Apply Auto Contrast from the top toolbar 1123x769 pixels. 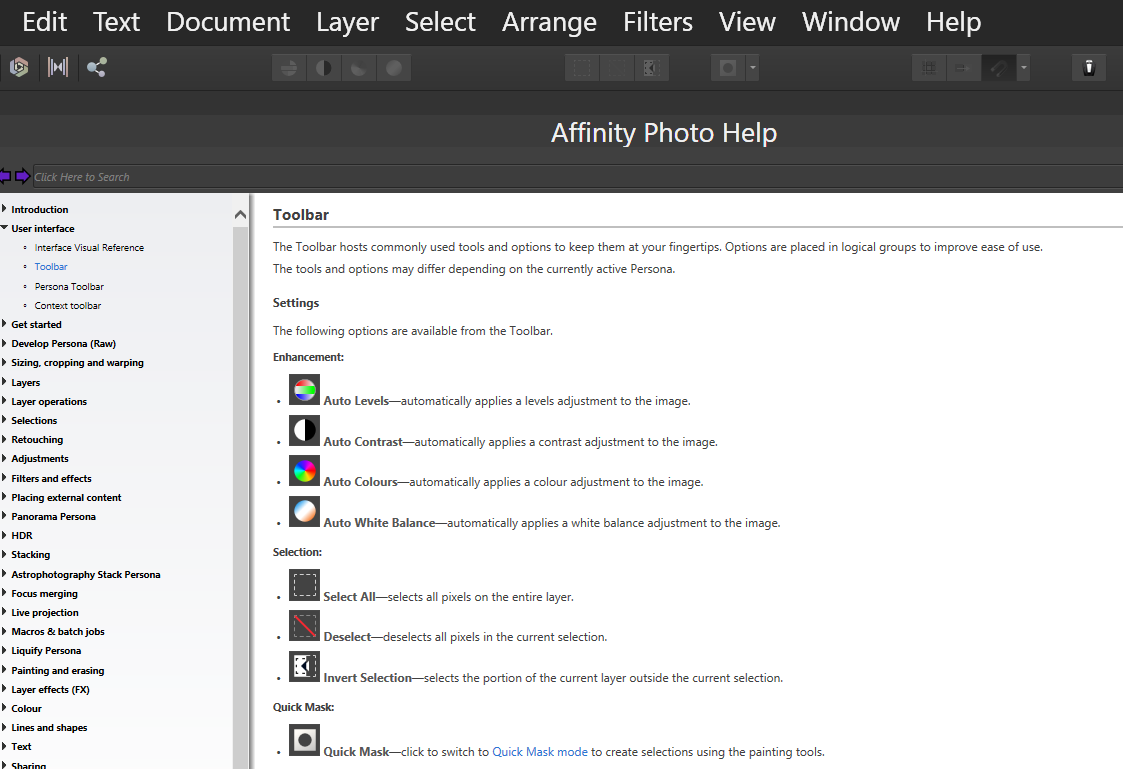(x=324, y=68)
